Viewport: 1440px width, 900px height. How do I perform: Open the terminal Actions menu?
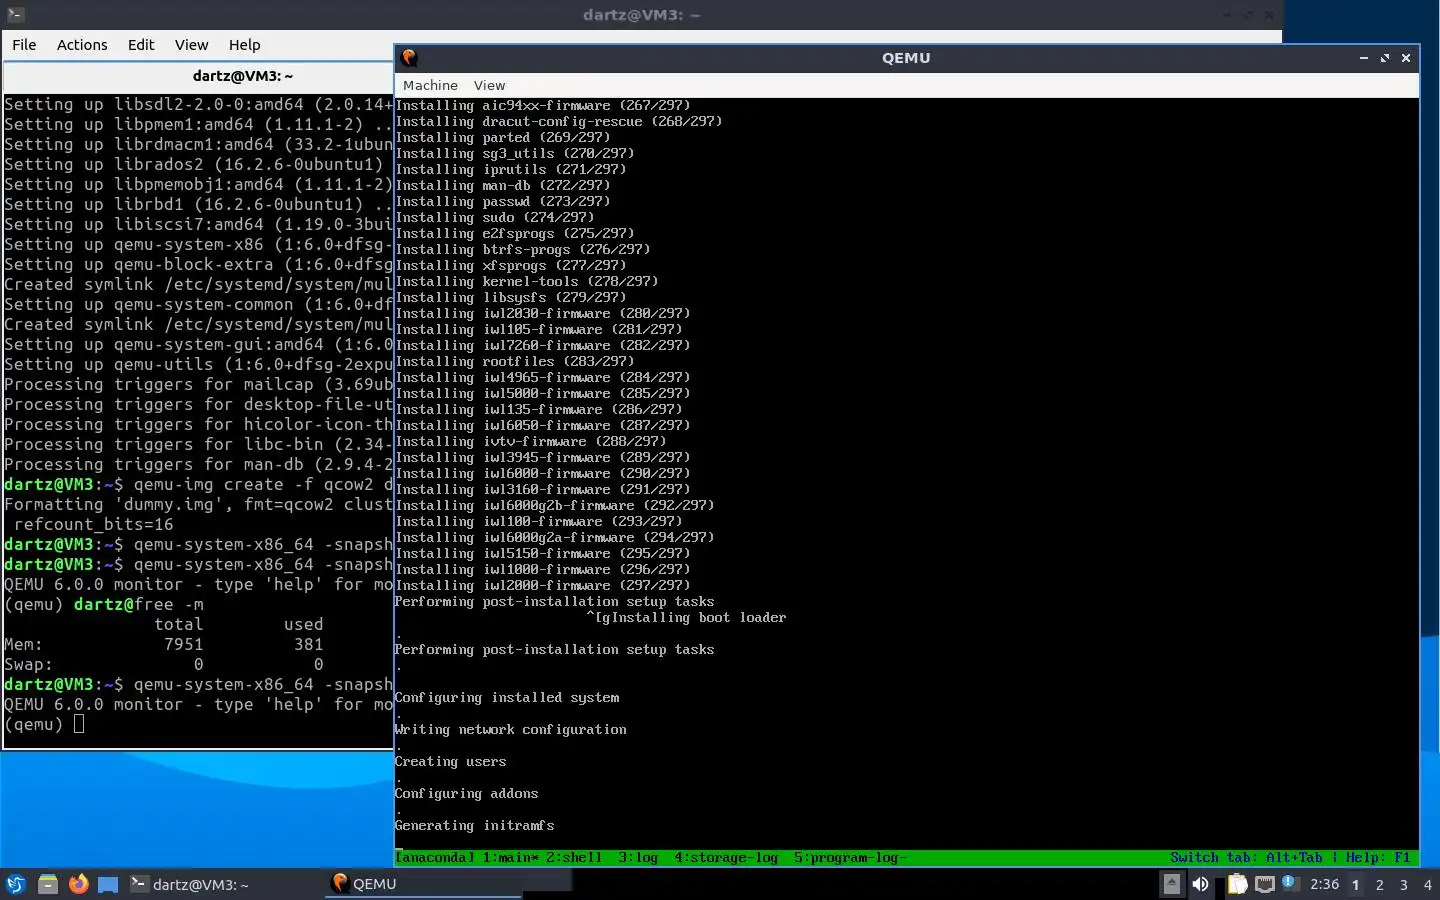82,44
